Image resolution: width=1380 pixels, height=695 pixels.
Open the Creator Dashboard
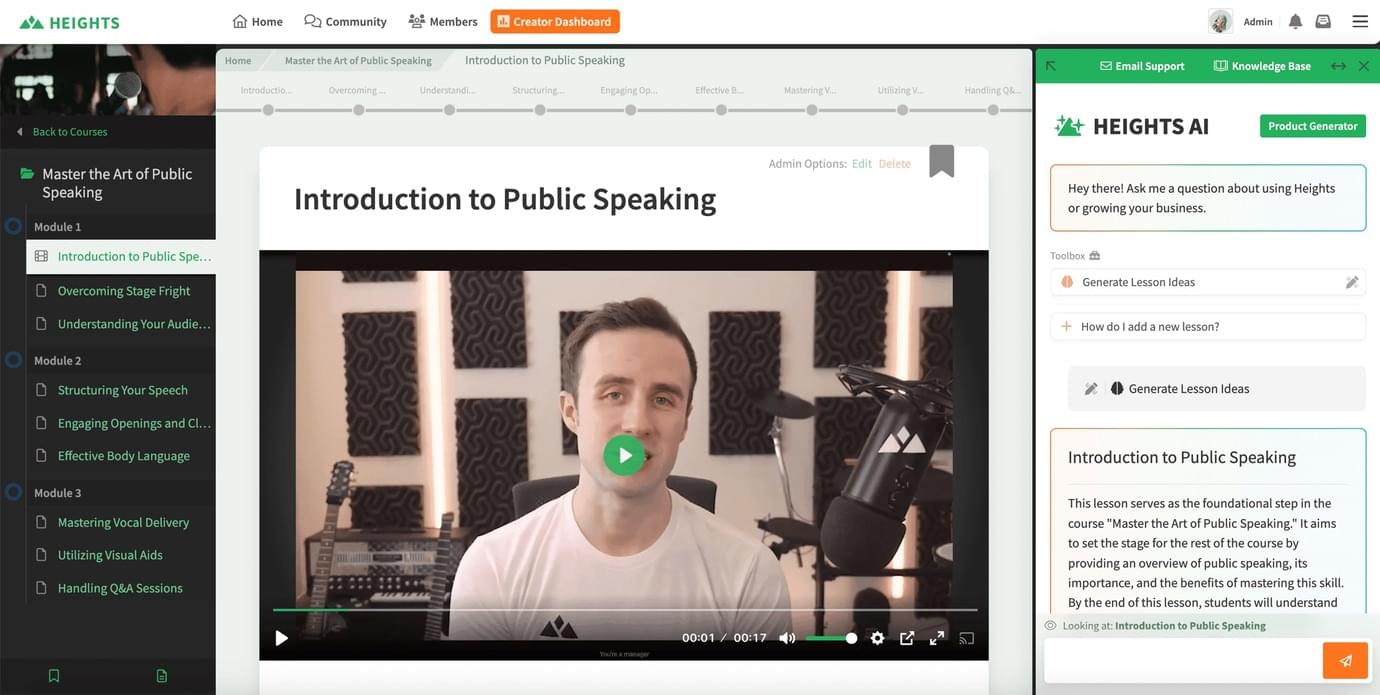555,21
